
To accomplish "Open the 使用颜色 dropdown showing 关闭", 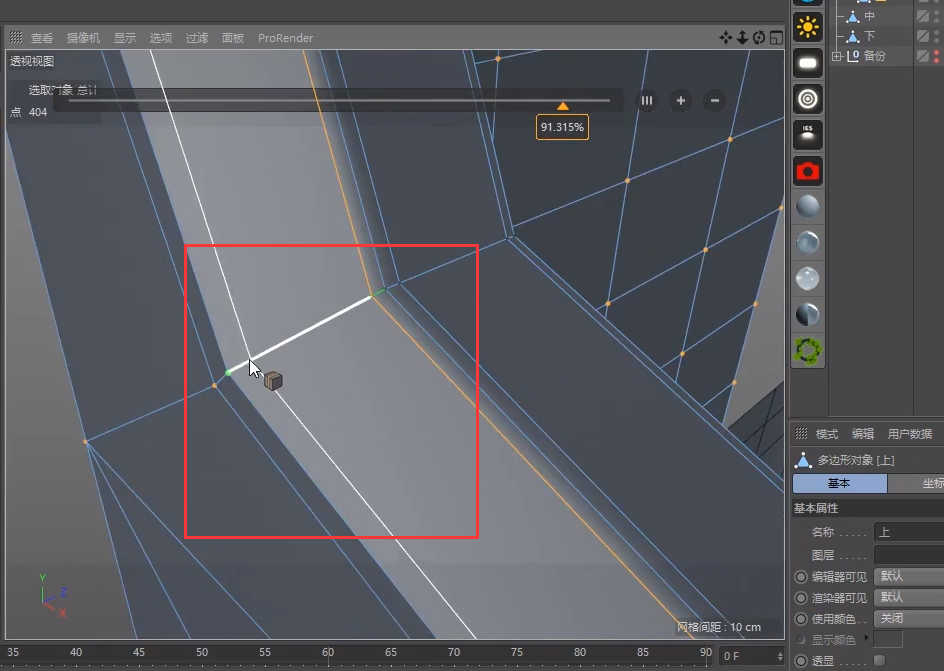I will [908, 619].
